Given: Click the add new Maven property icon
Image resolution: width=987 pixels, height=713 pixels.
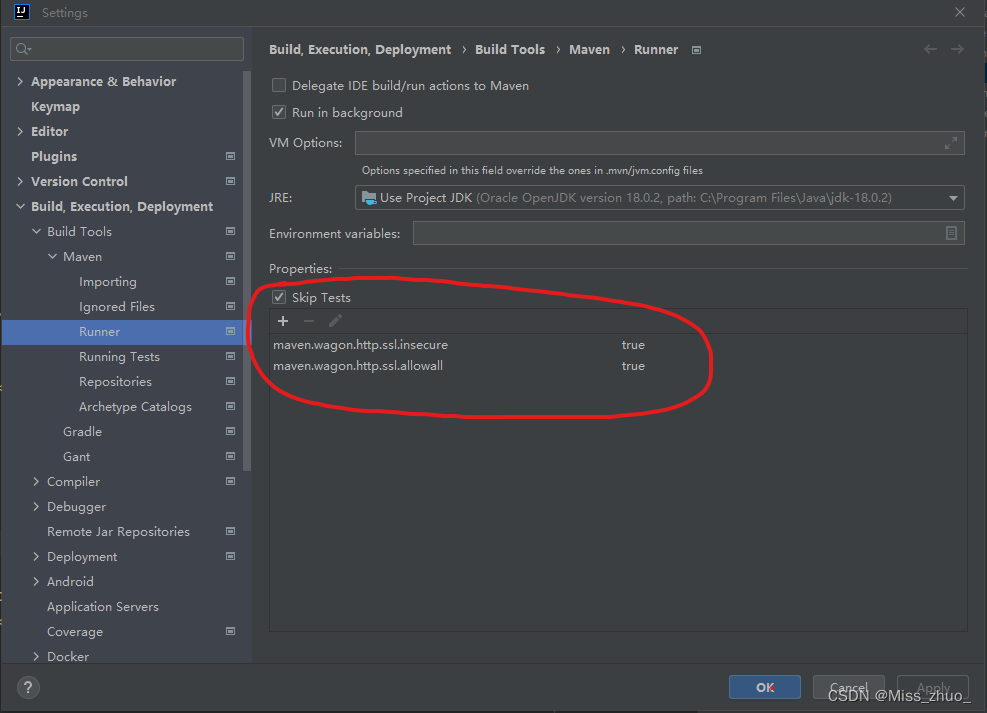Looking at the screenshot, I should [282, 320].
